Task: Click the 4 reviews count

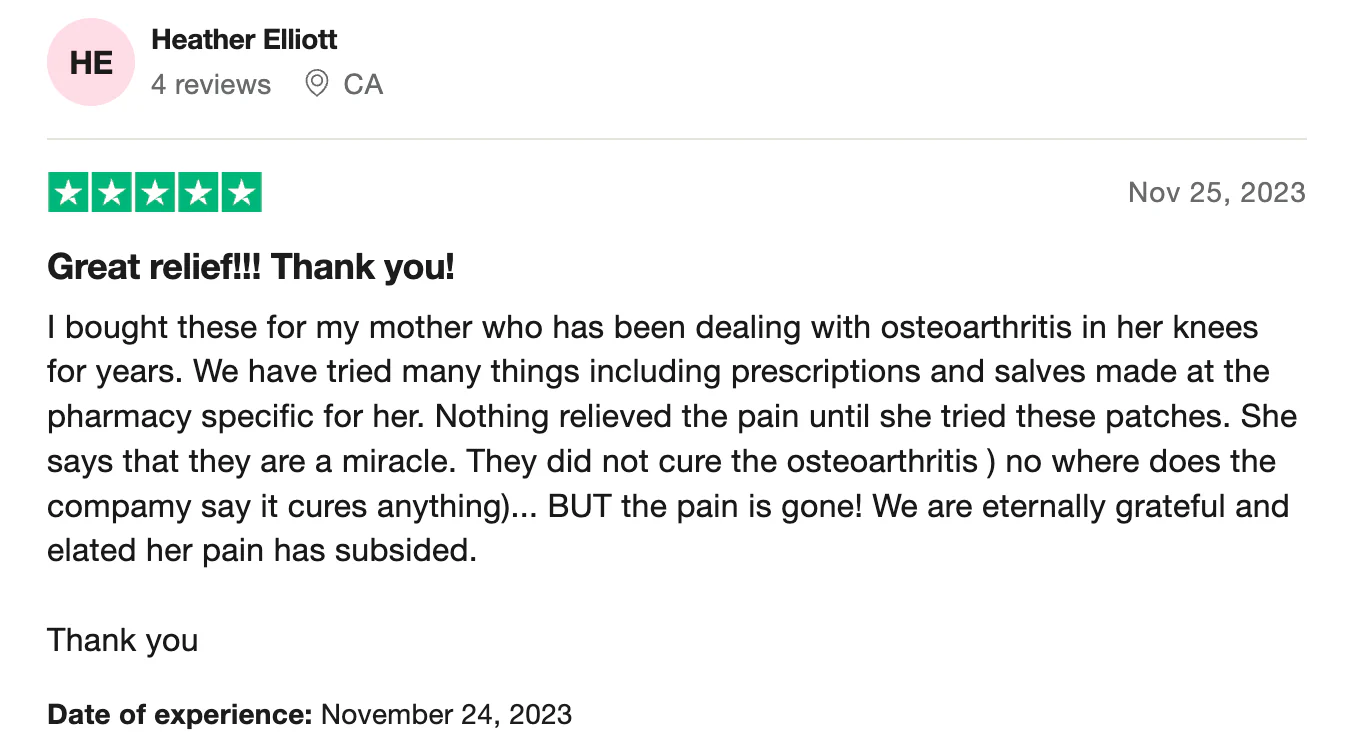Action: [211, 84]
